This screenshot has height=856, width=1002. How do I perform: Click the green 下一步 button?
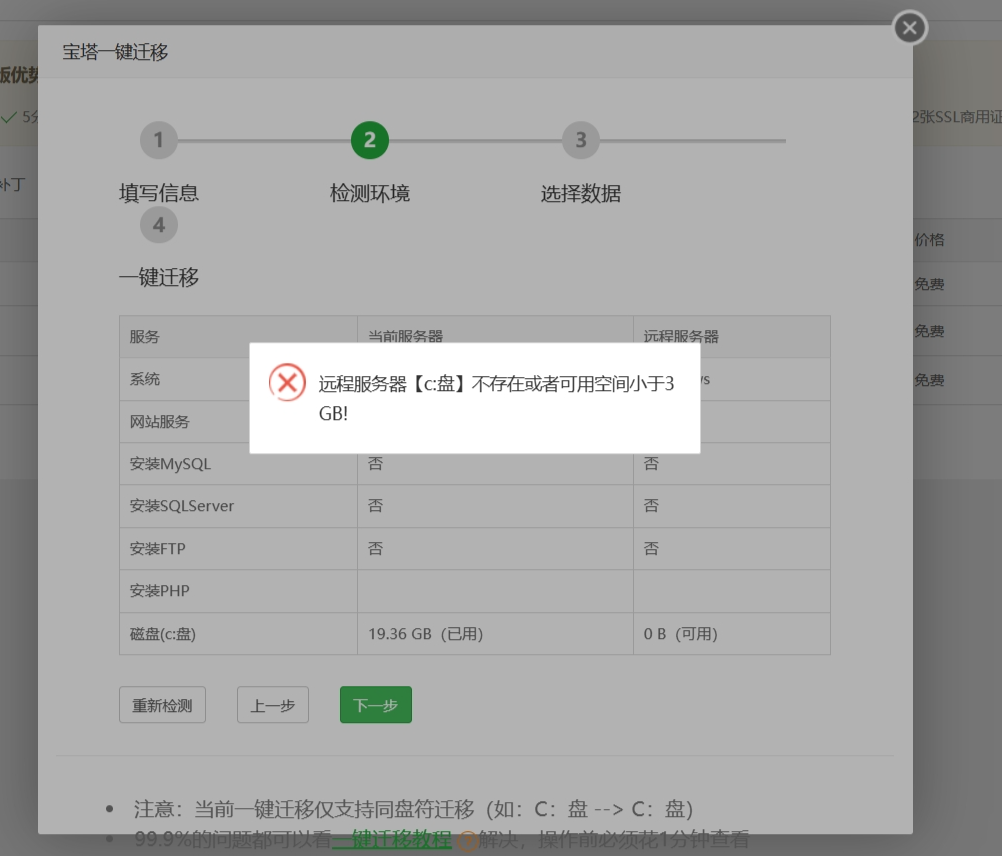(376, 705)
